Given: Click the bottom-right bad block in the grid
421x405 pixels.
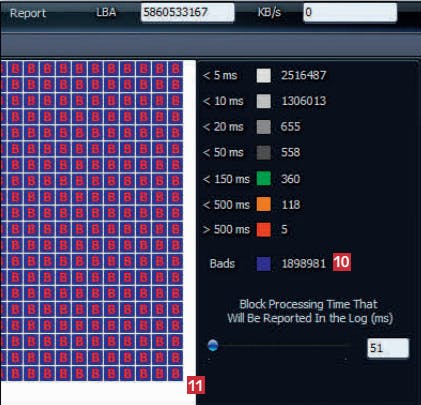Looking at the screenshot, I should tap(176, 373).
